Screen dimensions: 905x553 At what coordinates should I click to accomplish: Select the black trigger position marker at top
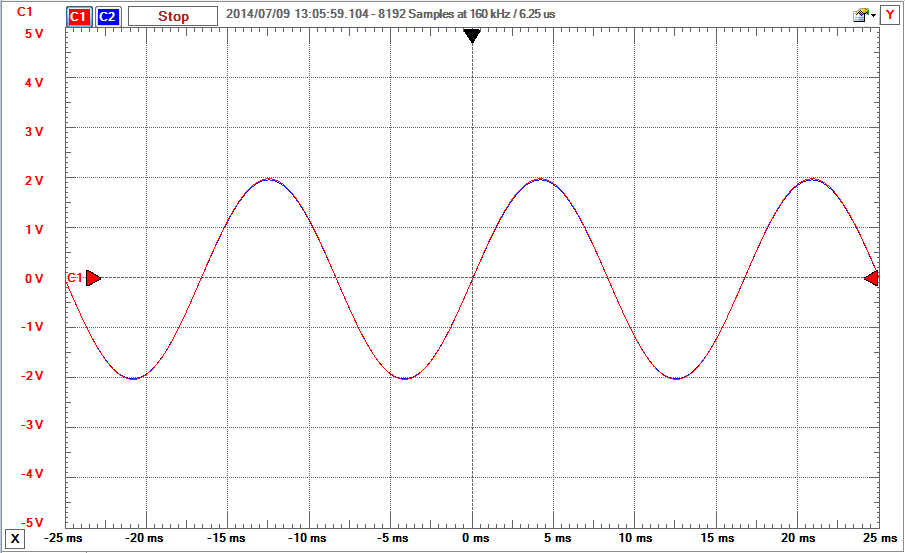472,36
